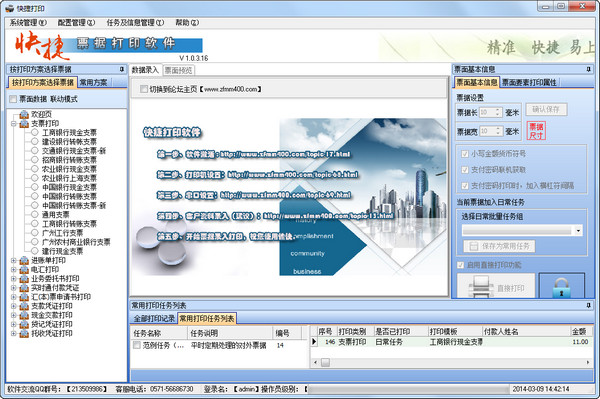Pin the 票面基本信息 panel pushpin
The image size is (600, 399).
588,69
